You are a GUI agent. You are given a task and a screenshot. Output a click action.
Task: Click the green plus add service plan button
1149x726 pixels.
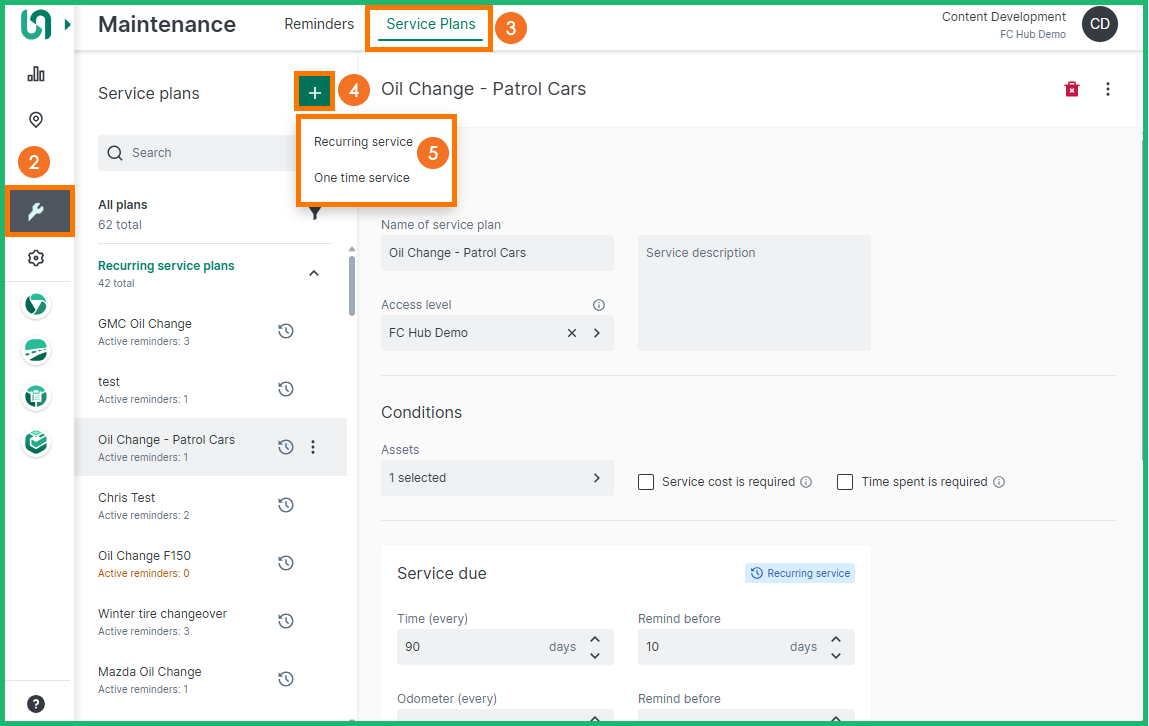point(315,93)
